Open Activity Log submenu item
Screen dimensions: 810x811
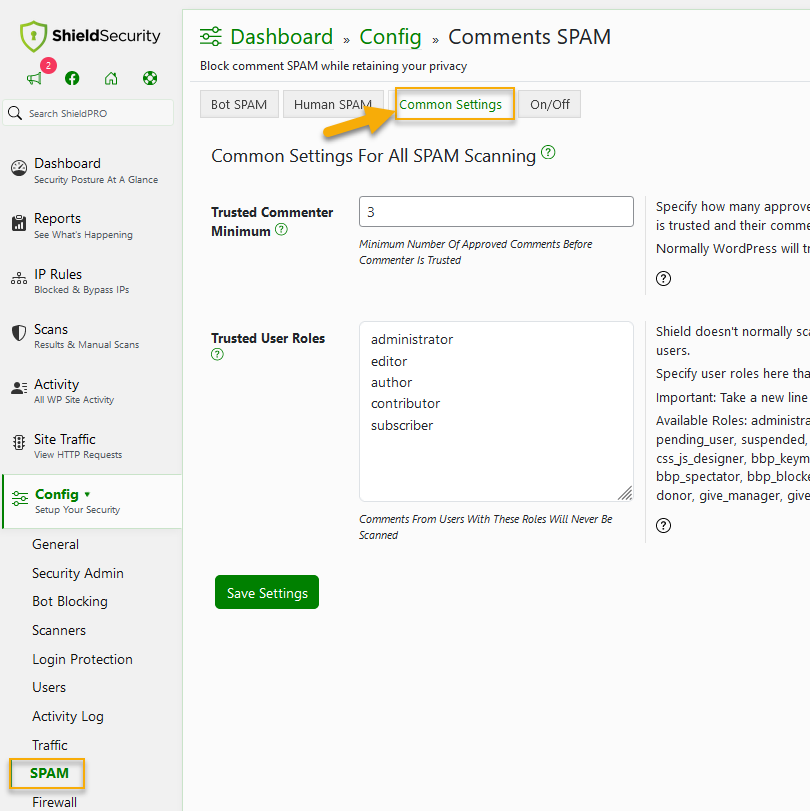click(68, 716)
